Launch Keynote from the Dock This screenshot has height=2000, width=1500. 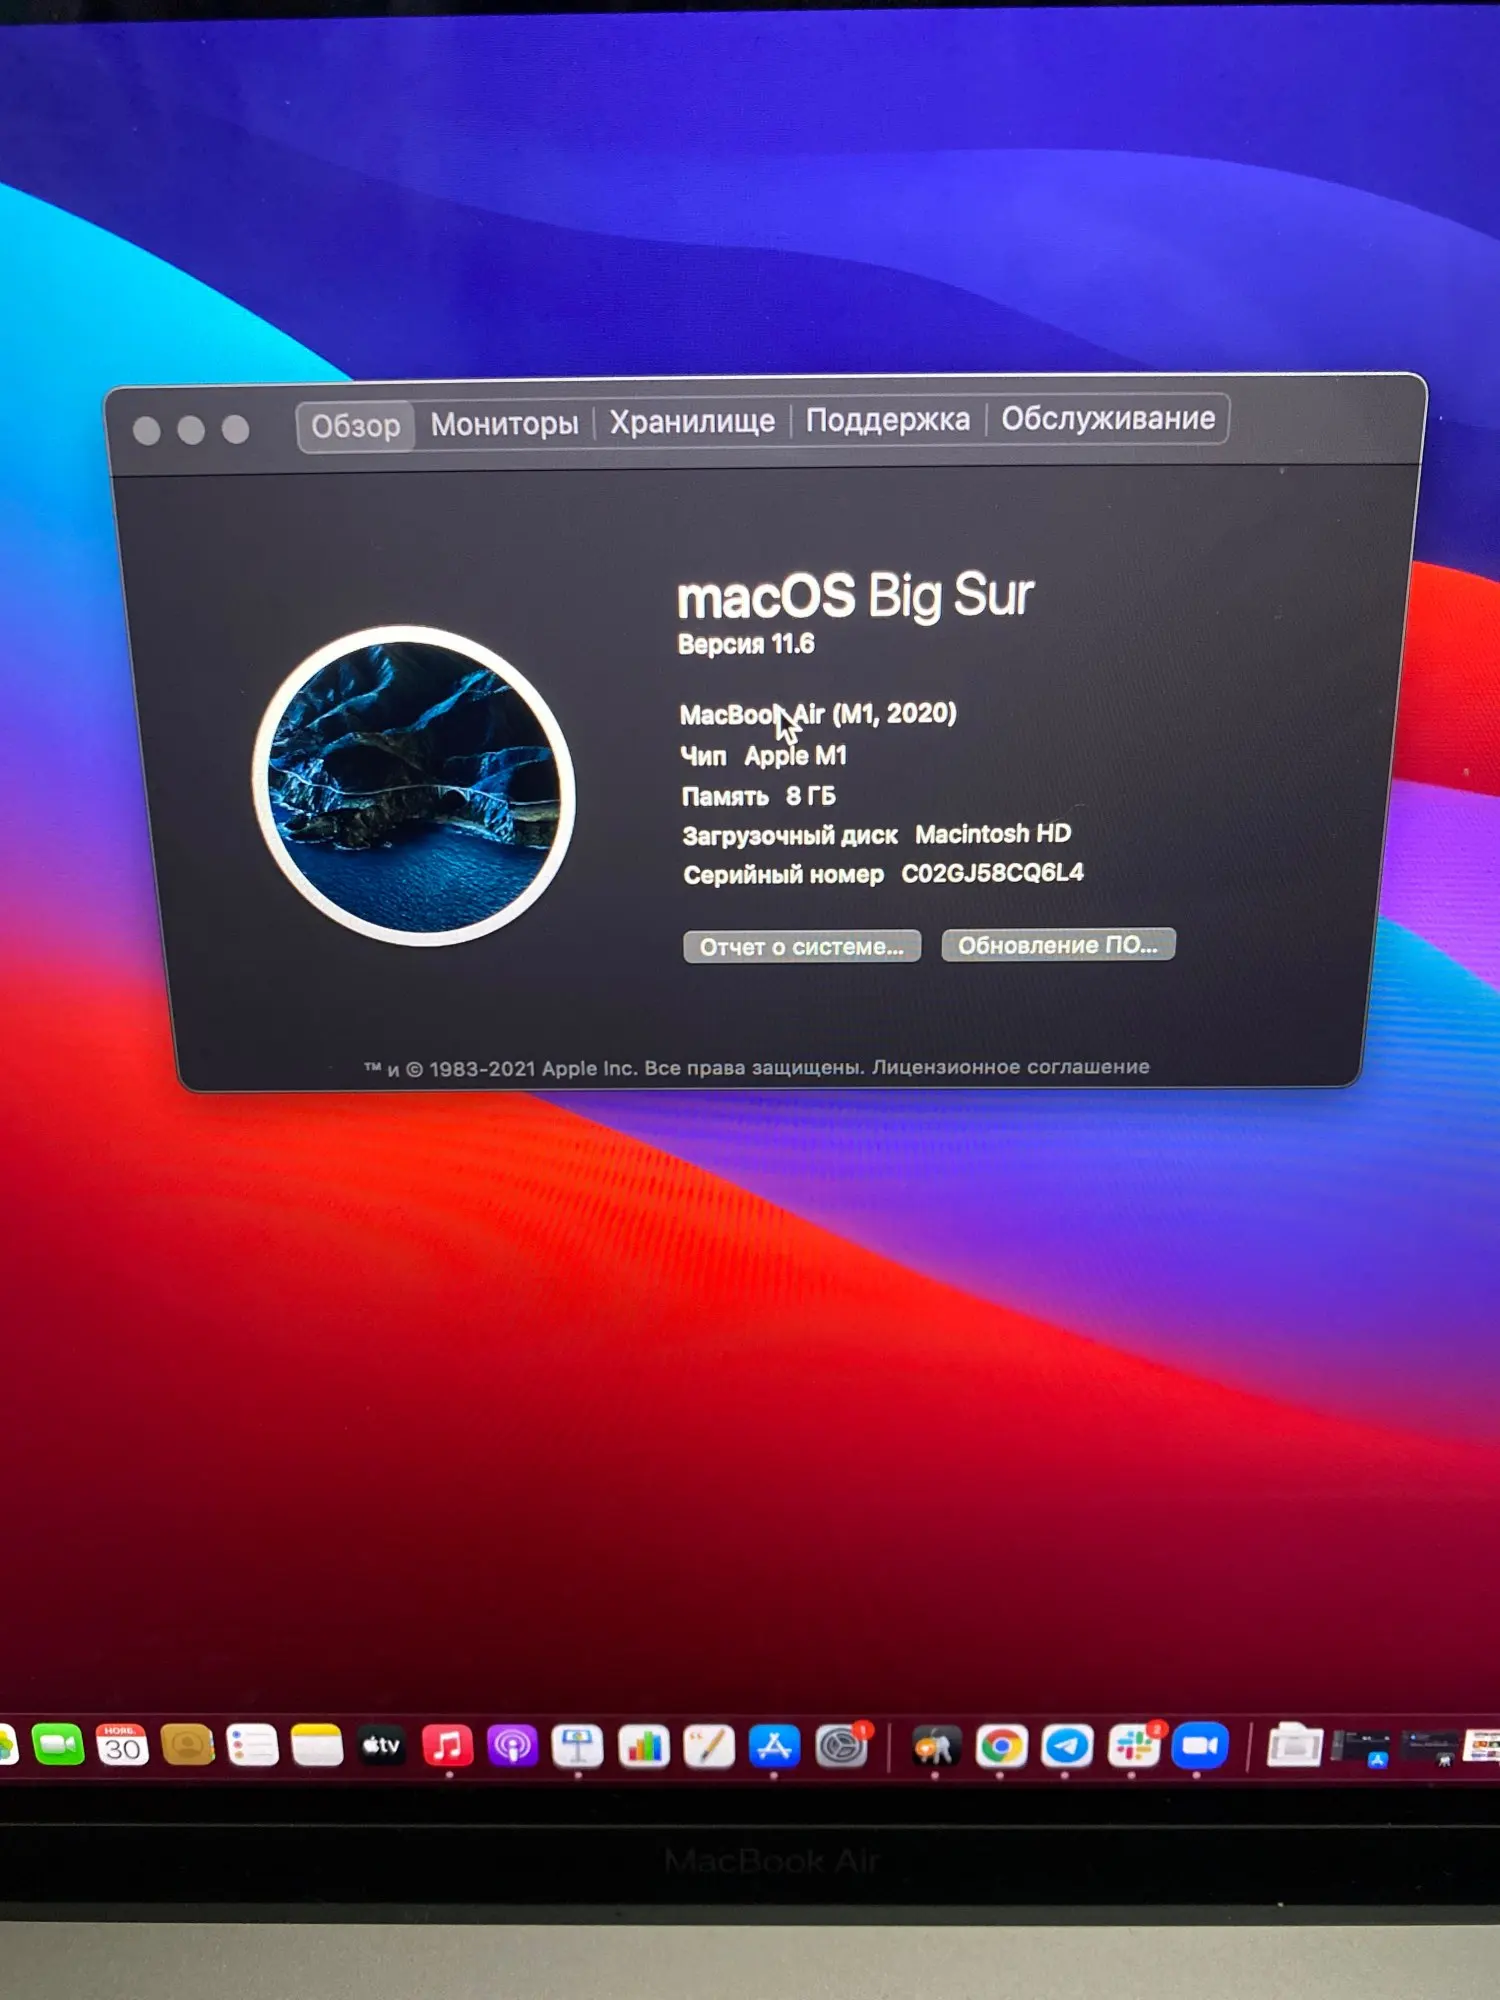pyautogui.click(x=577, y=1747)
